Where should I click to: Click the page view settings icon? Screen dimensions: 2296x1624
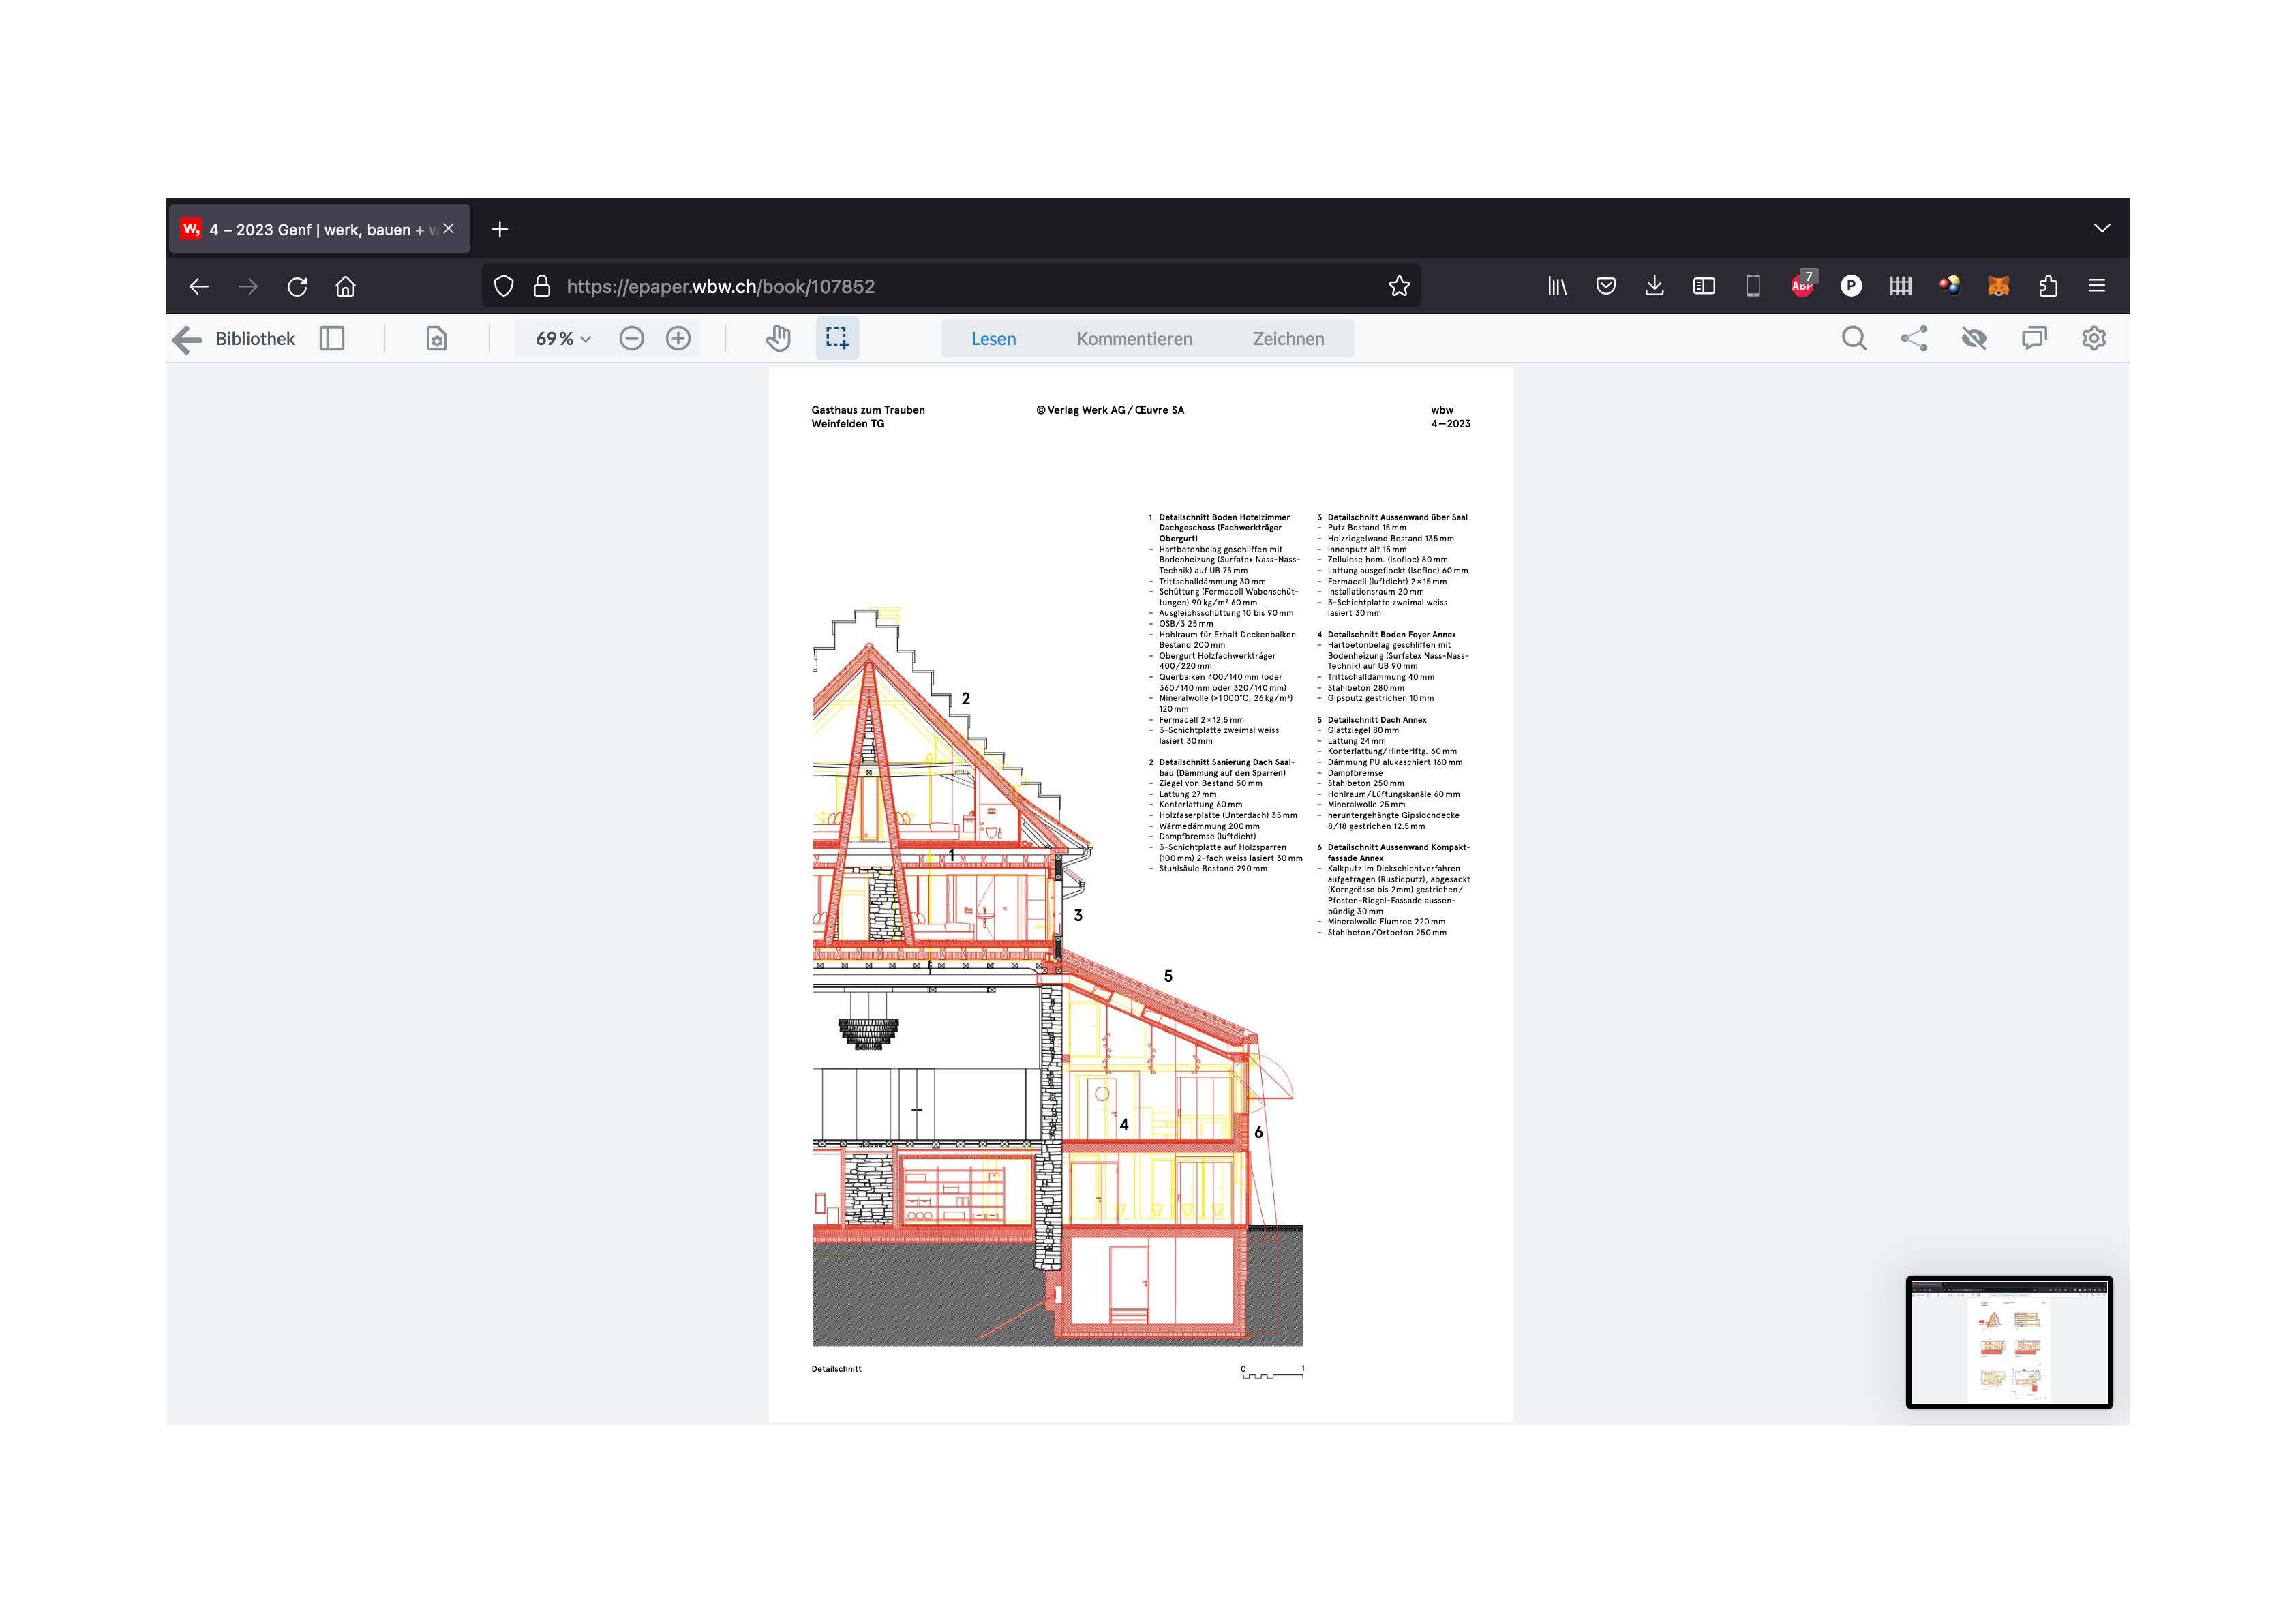(437, 339)
